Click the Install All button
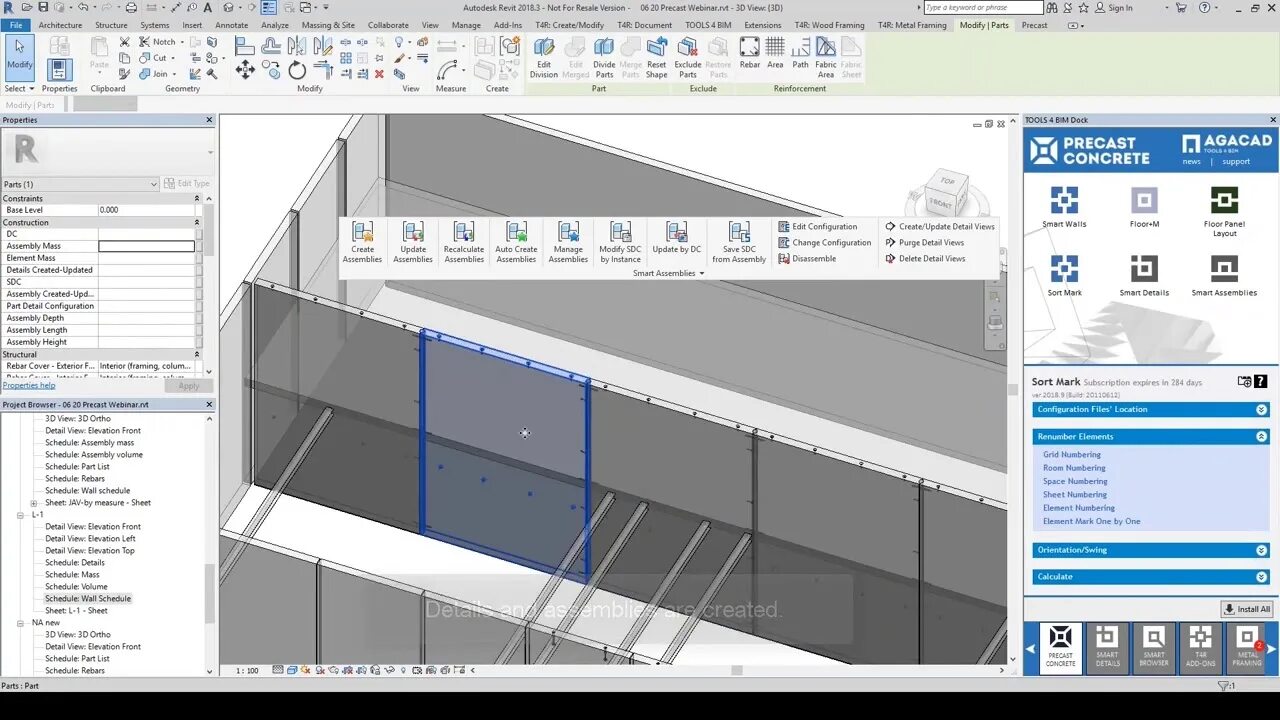 (x=1247, y=609)
